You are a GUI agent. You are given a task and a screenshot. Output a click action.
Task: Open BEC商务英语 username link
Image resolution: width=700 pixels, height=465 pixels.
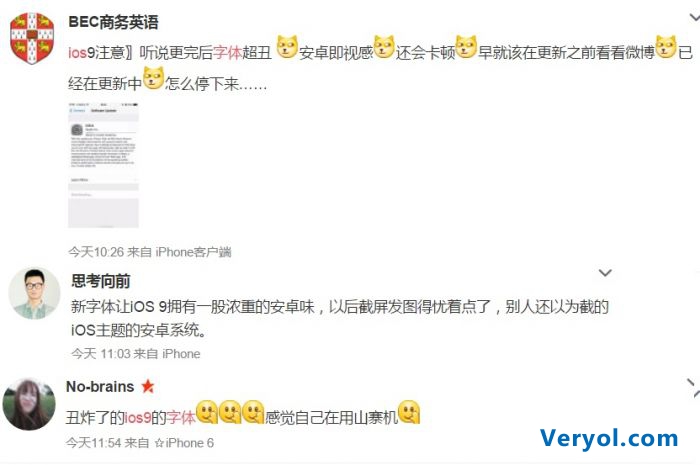pos(113,22)
